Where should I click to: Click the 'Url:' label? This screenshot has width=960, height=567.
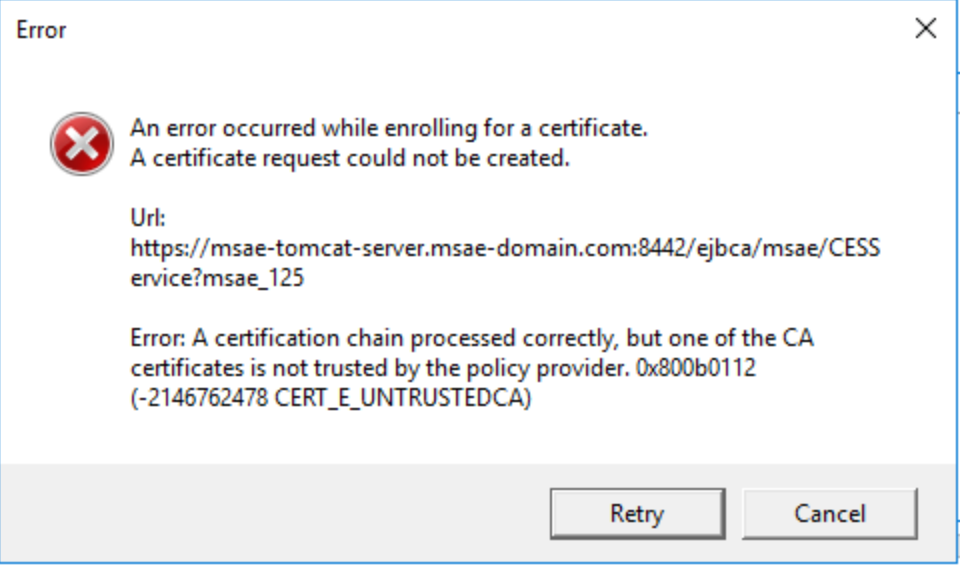[148, 218]
